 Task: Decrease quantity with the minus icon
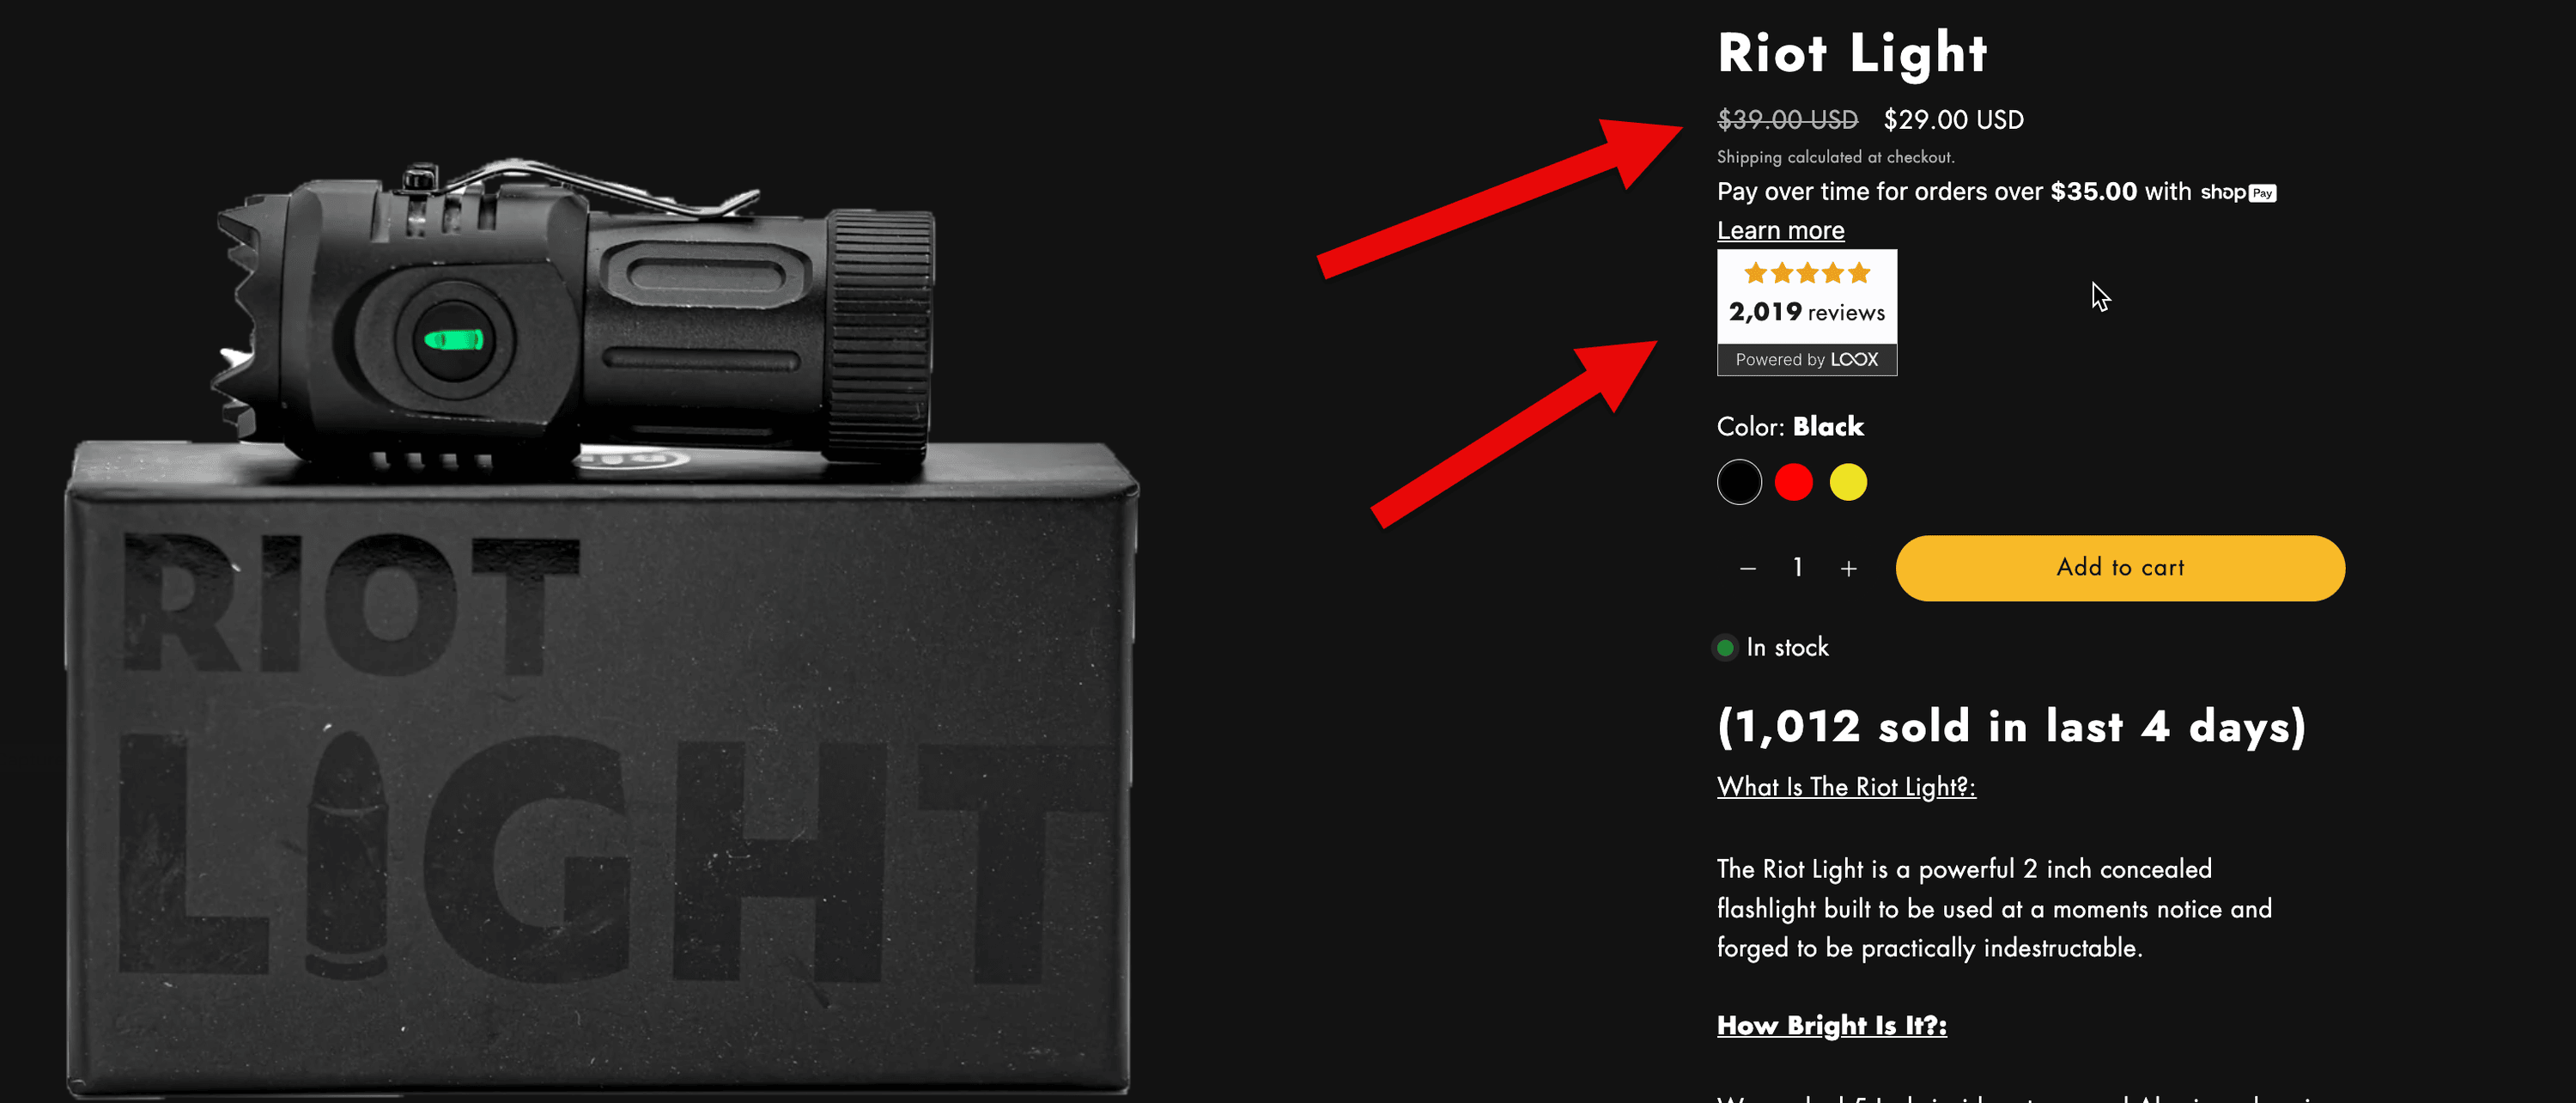[x=1748, y=569]
